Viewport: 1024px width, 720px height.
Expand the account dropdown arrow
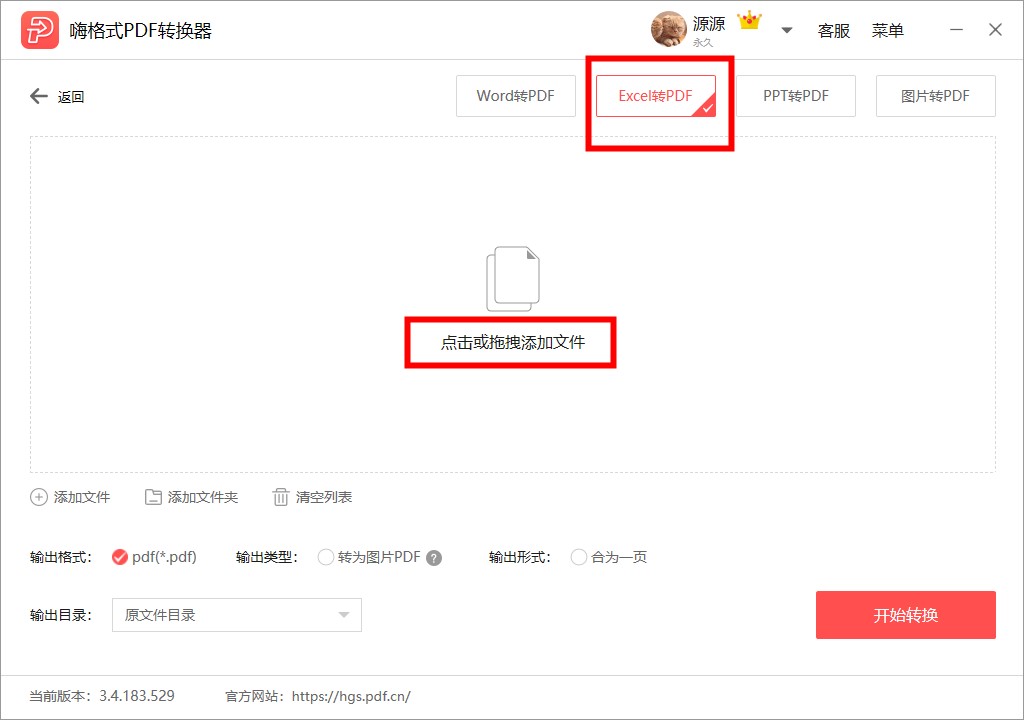(787, 30)
